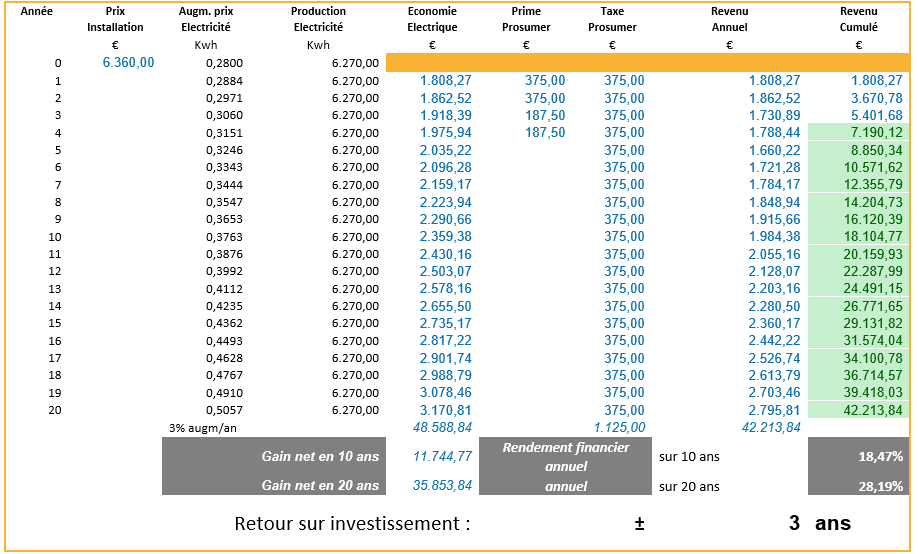Select the electricity price 0,5057 in year 20
This screenshot has width=918, height=554.
click(x=224, y=411)
